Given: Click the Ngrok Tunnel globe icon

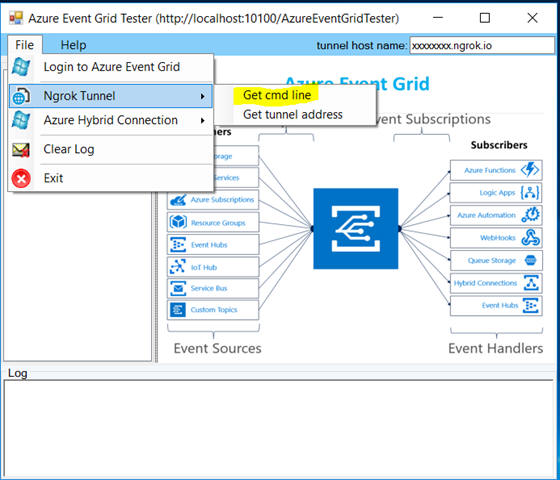Looking at the screenshot, I should 21,96.
